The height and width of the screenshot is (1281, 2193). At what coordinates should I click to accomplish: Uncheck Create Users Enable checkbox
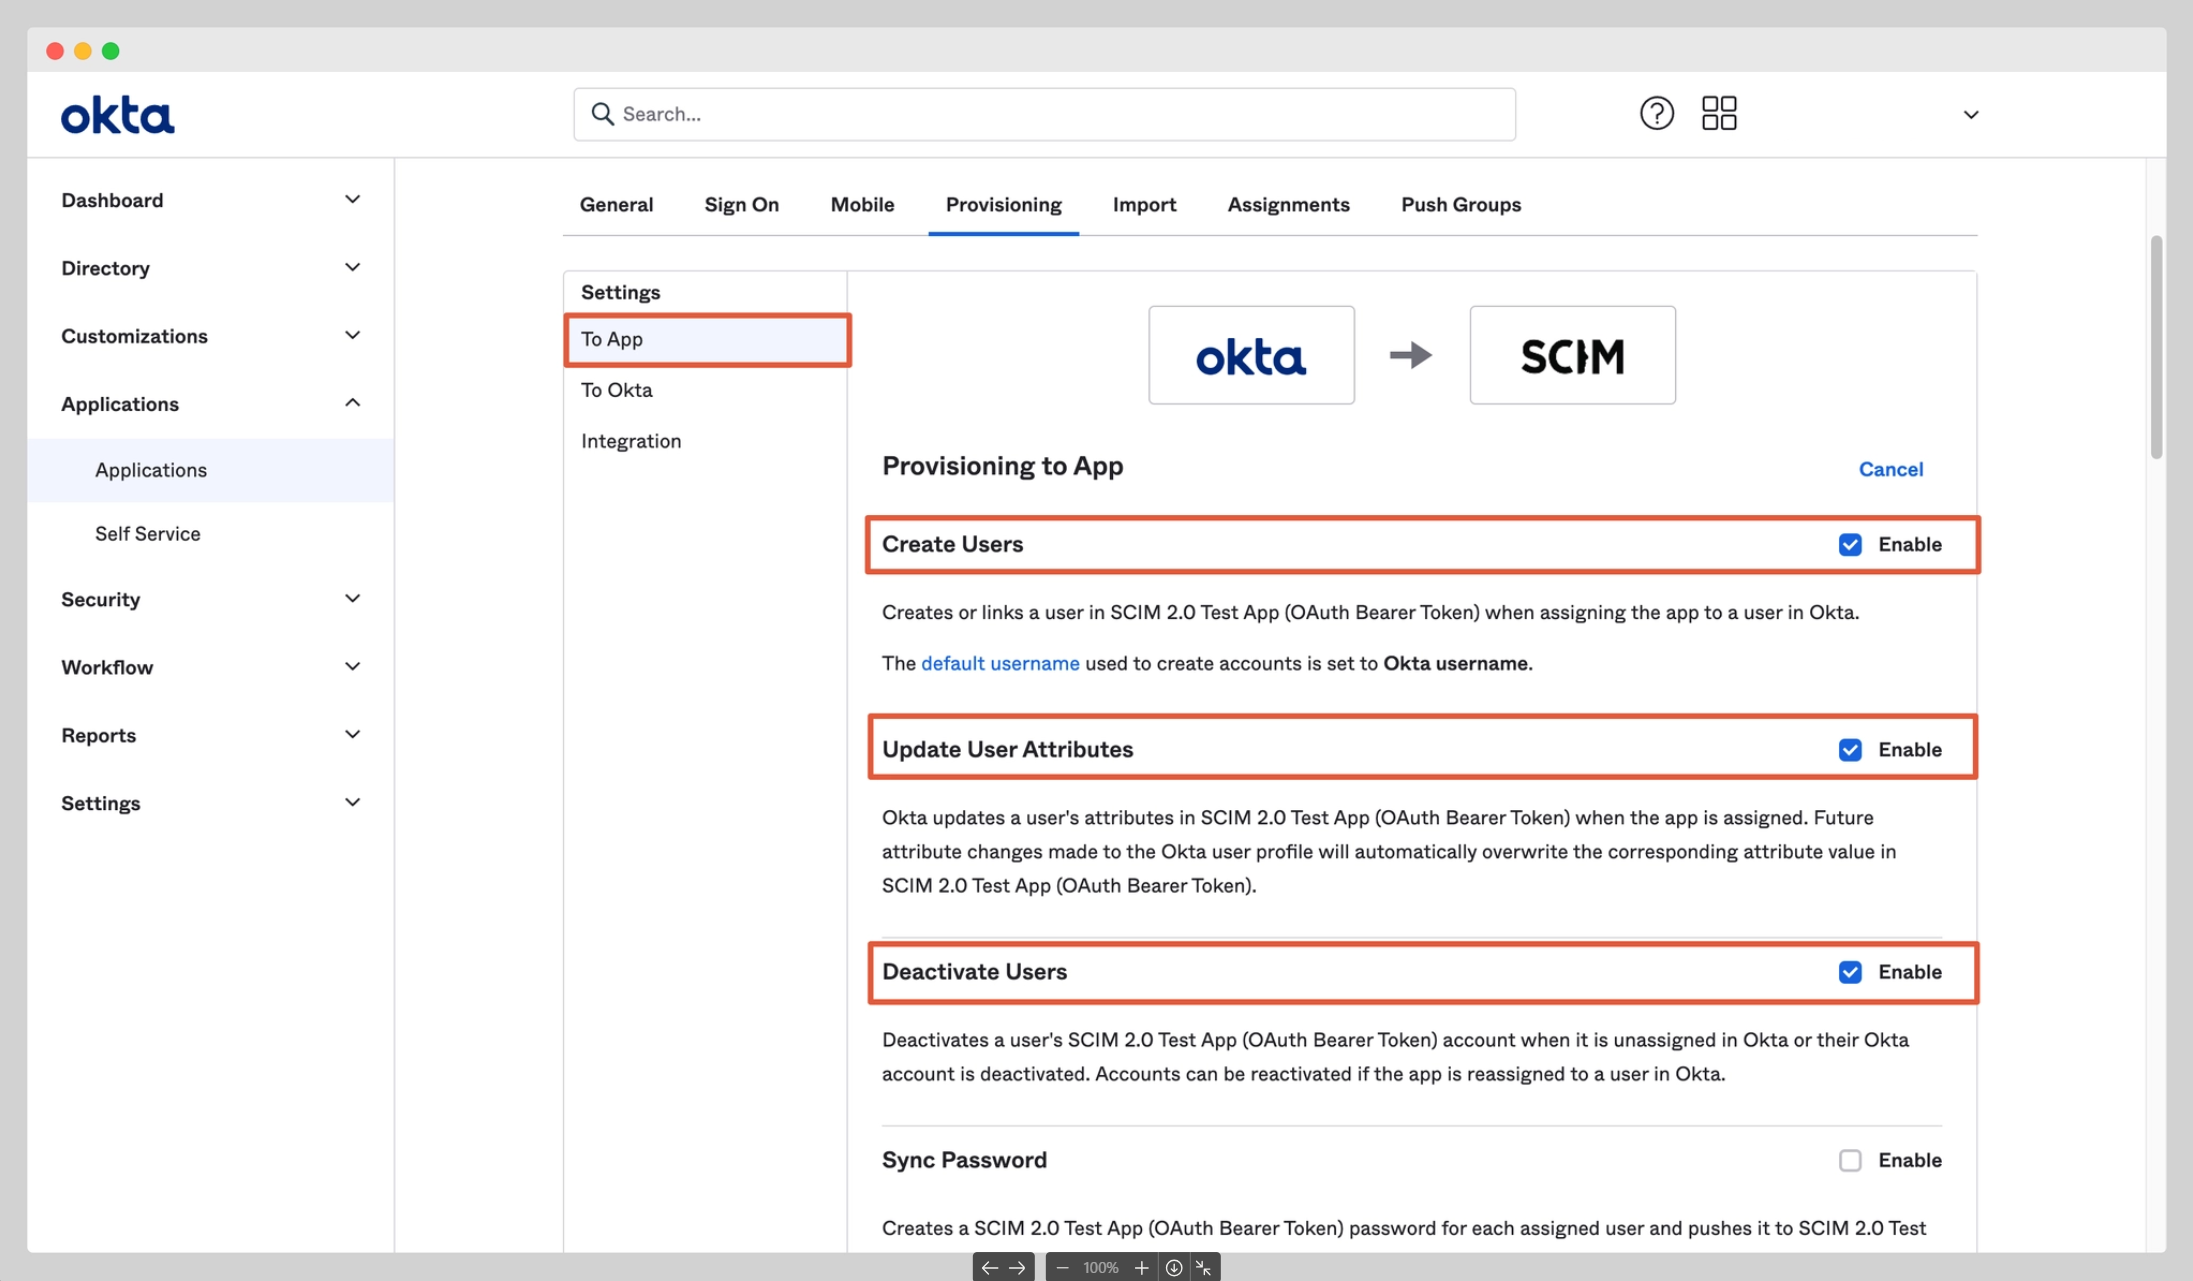[1849, 544]
